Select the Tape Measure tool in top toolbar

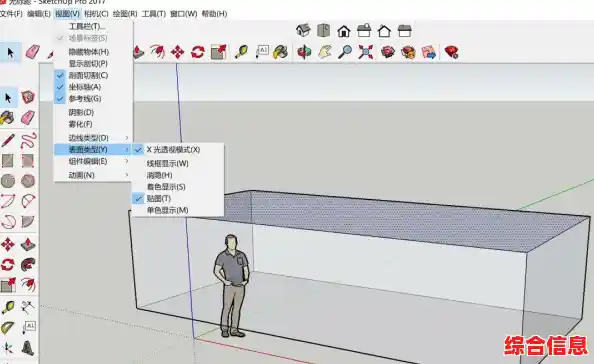[241, 52]
